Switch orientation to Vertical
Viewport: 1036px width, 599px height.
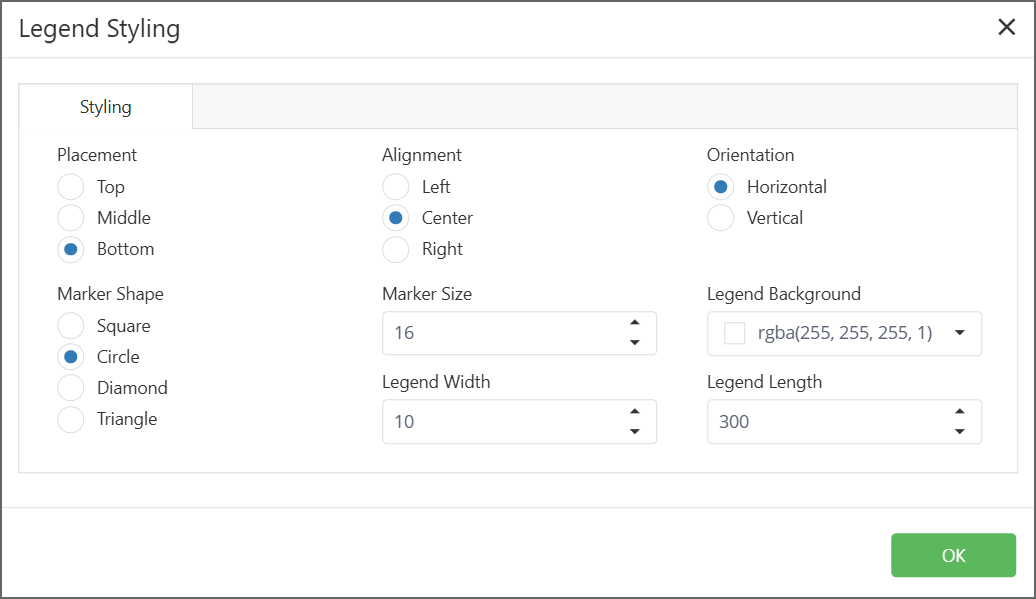tap(721, 218)
